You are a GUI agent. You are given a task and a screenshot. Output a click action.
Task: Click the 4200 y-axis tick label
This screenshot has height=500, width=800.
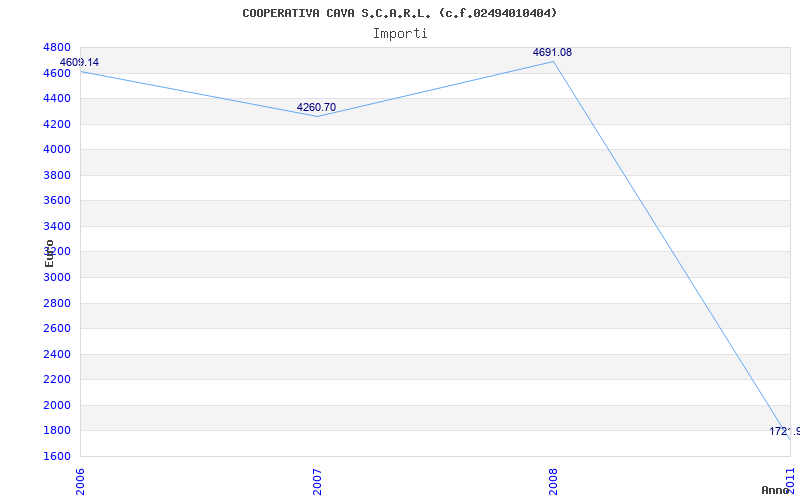coord(57,124)
